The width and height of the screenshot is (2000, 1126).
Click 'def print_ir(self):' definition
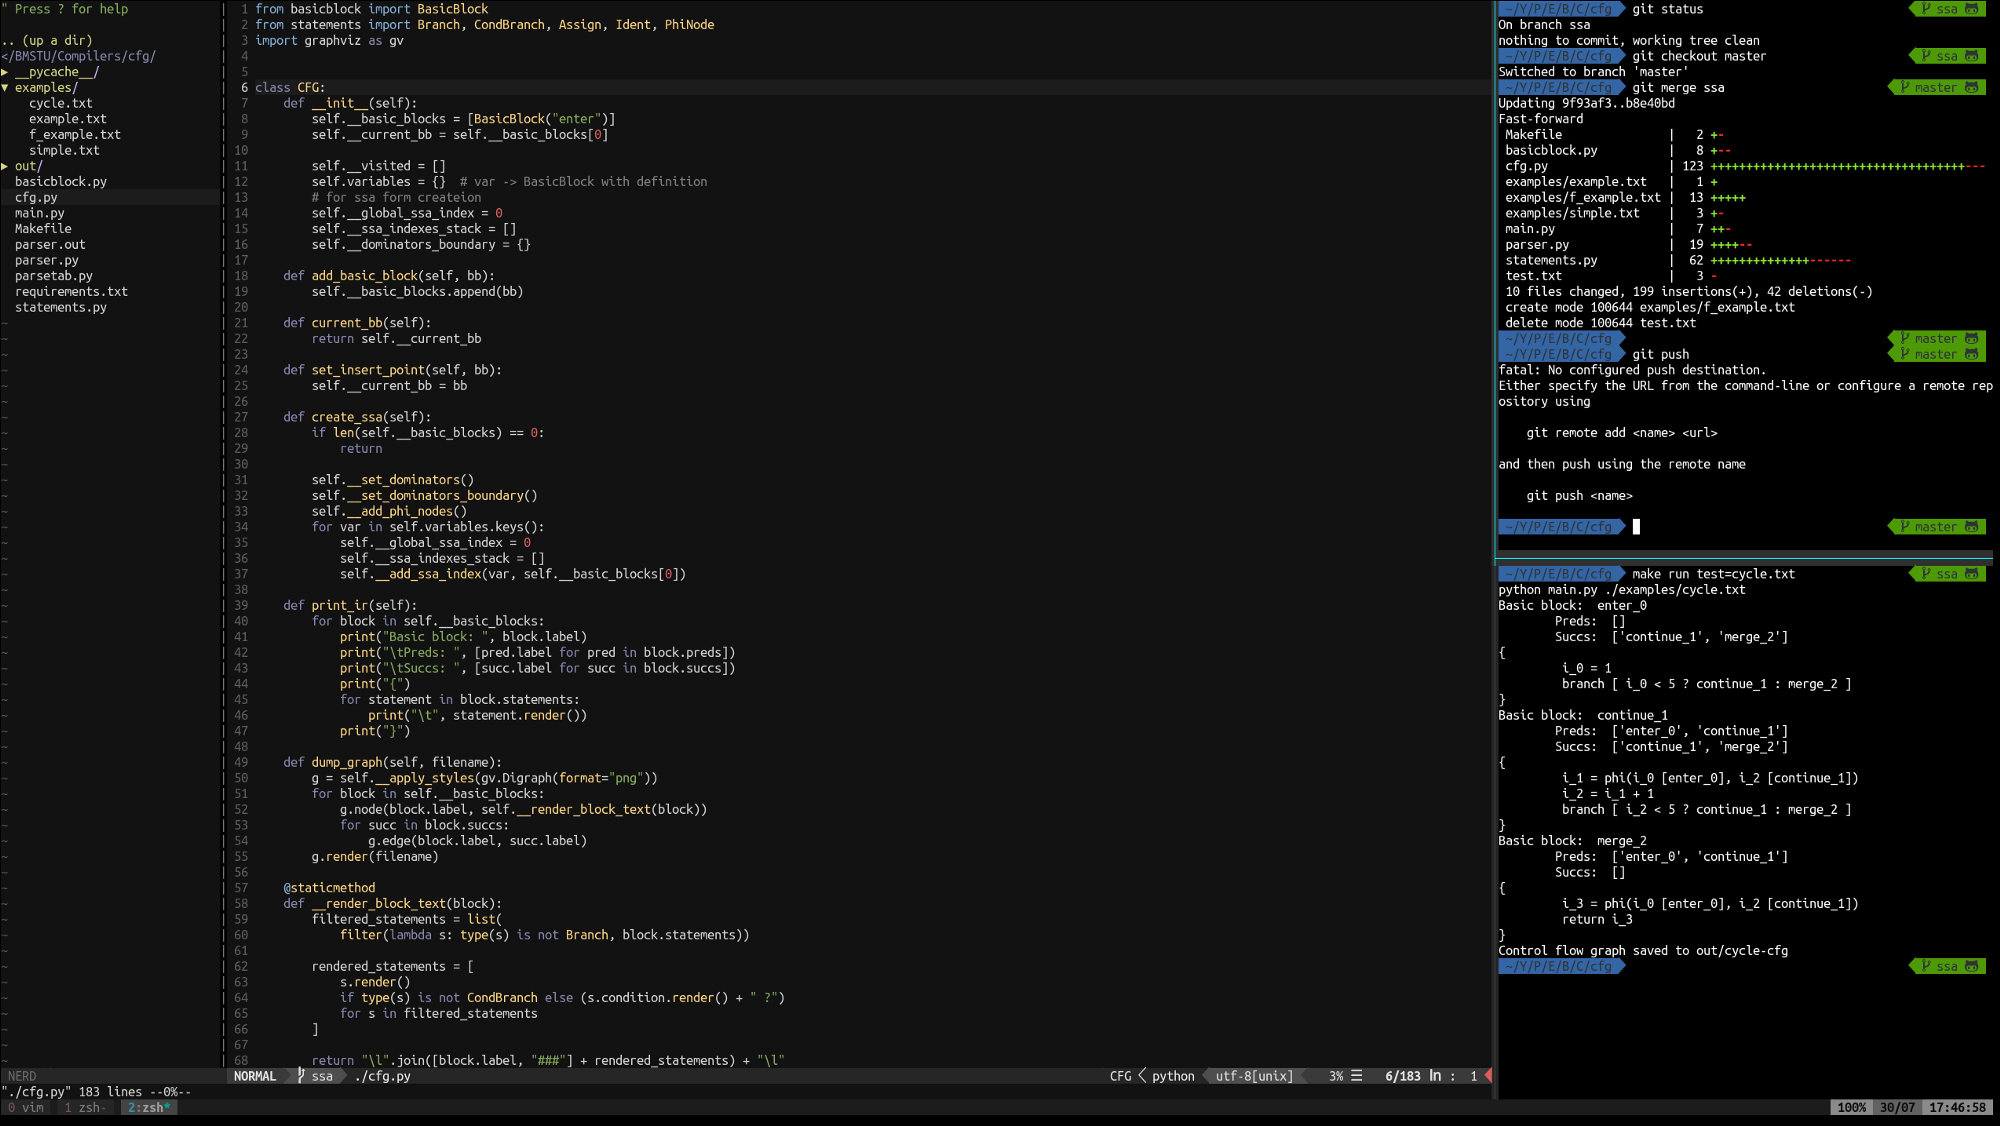click(x=350, y=606)
